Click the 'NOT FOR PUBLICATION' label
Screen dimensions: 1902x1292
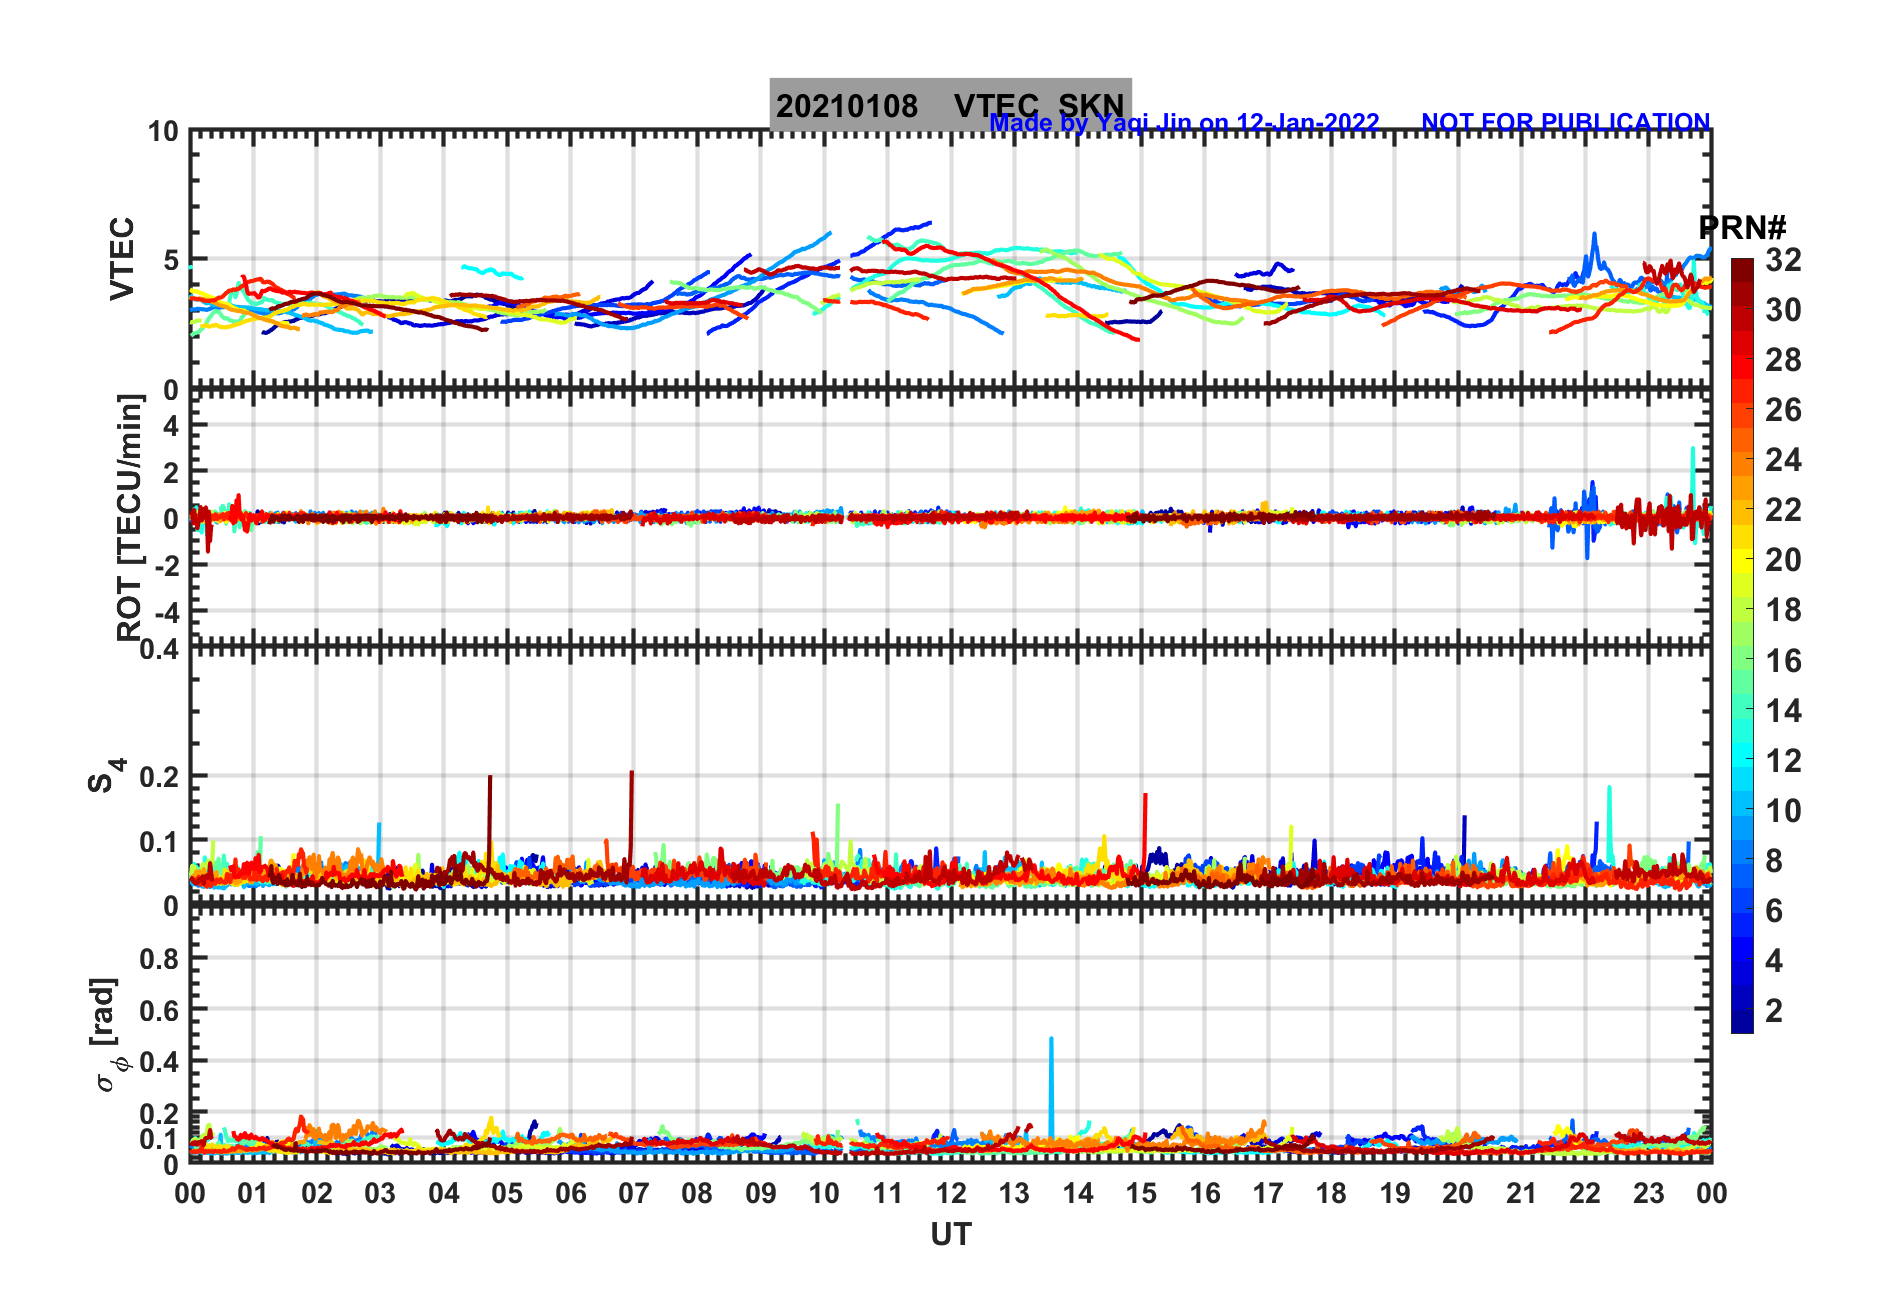coord(1566,122)
